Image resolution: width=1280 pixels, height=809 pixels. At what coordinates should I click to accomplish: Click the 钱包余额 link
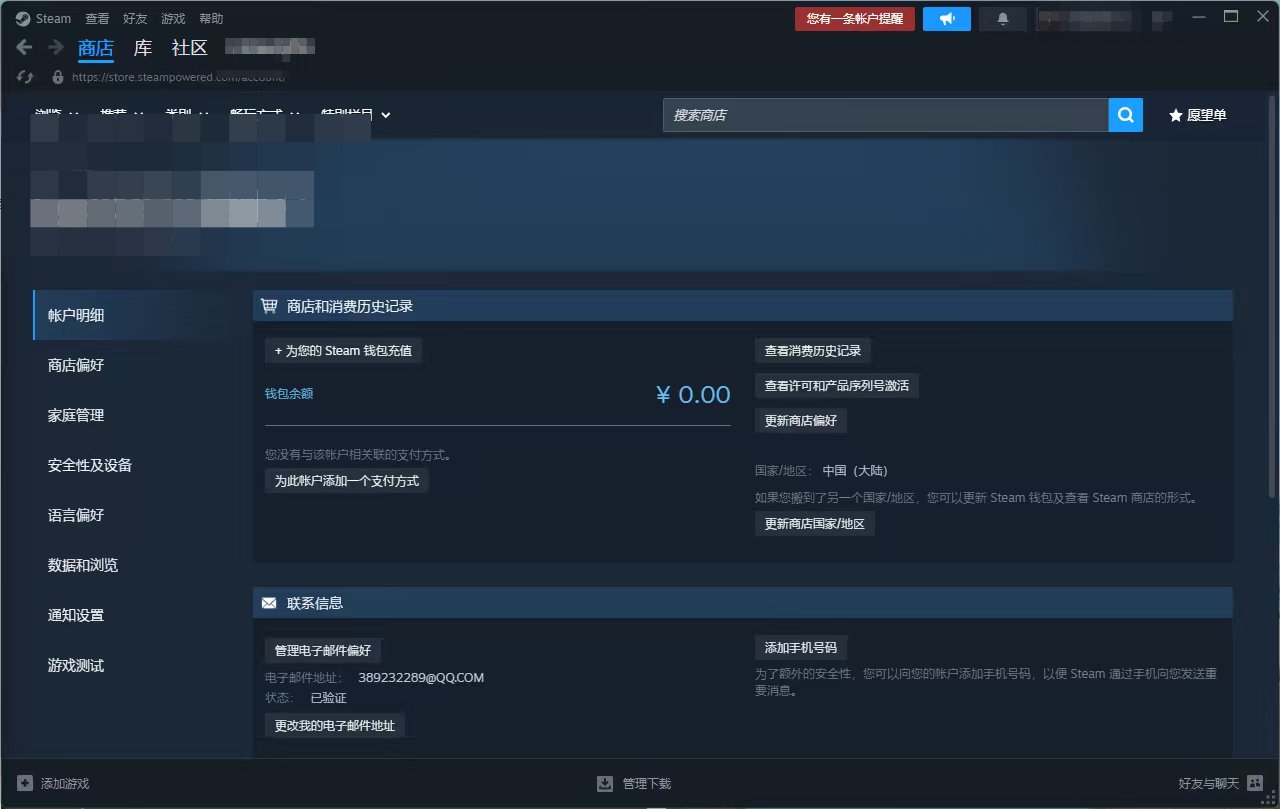pos(289,394)
